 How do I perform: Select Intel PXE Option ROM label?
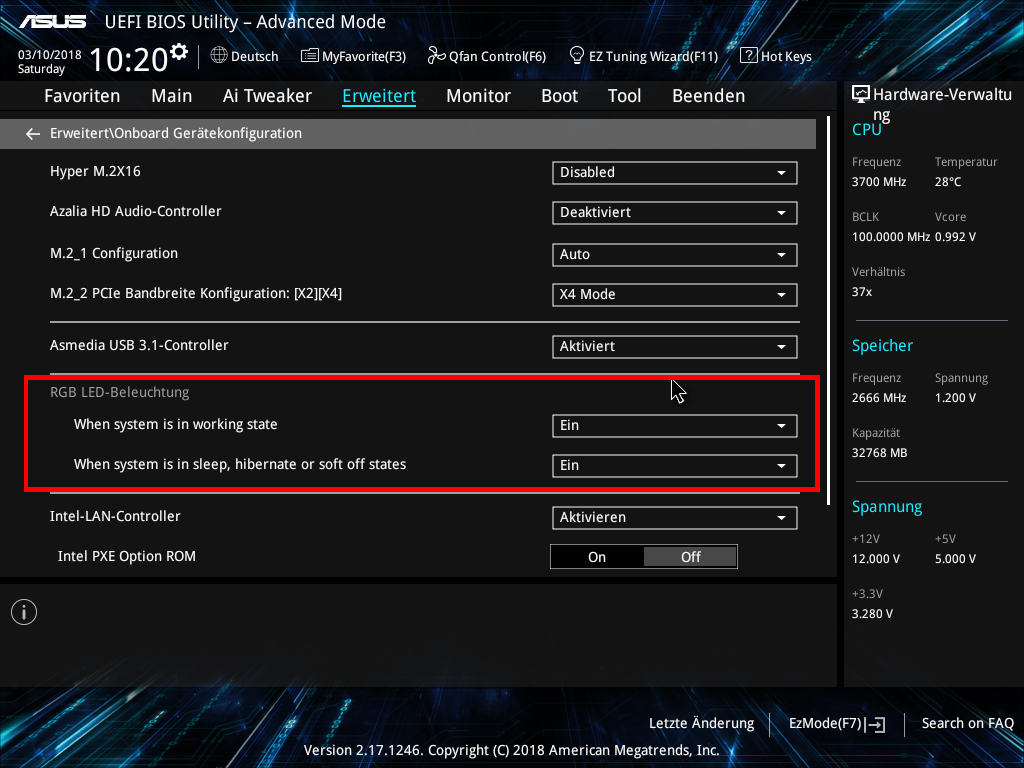pos(127,556)
